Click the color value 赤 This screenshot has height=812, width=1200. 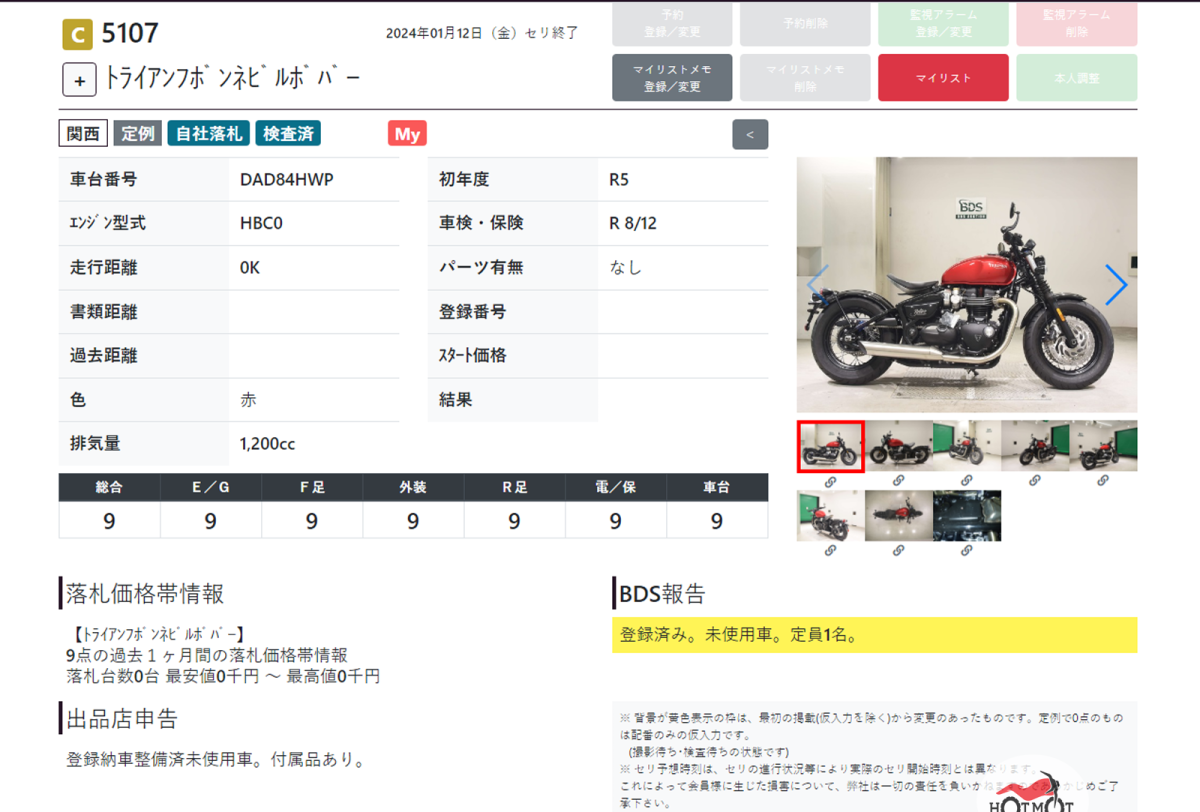[248, 400]
